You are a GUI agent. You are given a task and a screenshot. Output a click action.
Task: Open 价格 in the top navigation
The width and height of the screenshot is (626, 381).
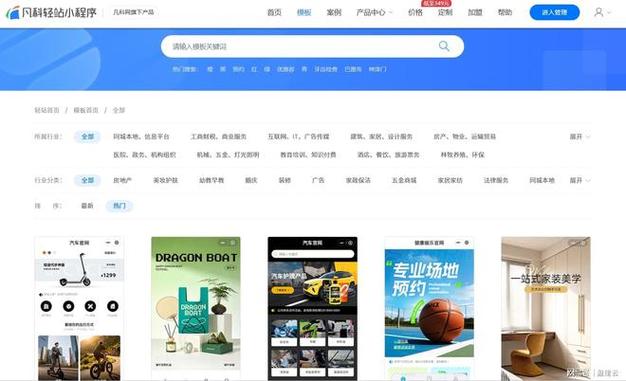pos(415,12)
